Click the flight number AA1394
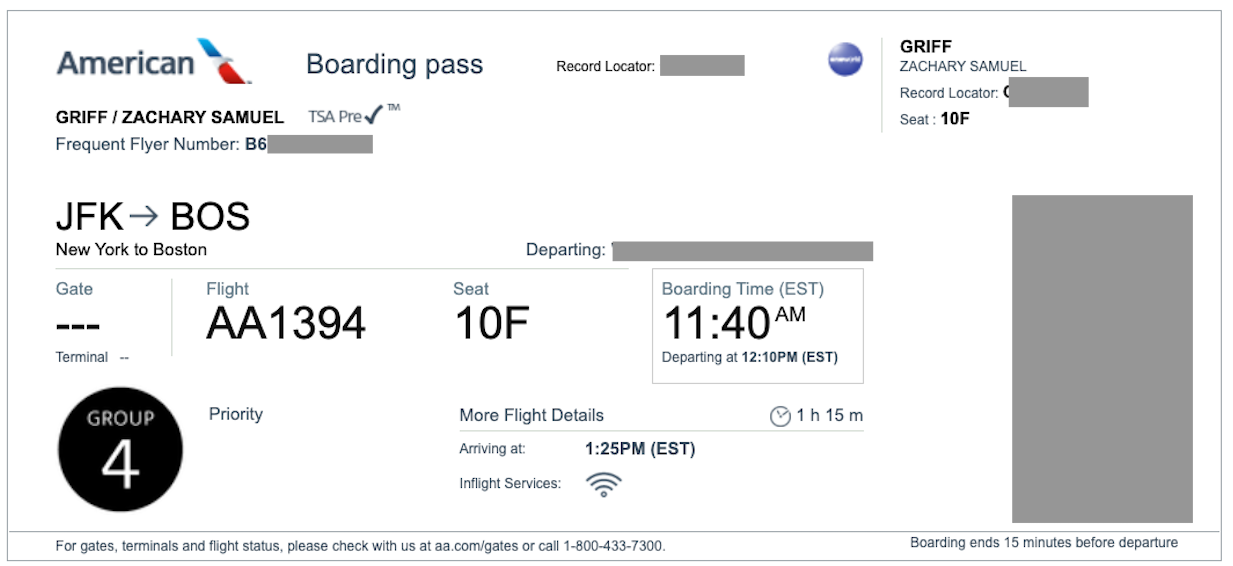This screenshot has width=1233, height=566. pos(286,323)
